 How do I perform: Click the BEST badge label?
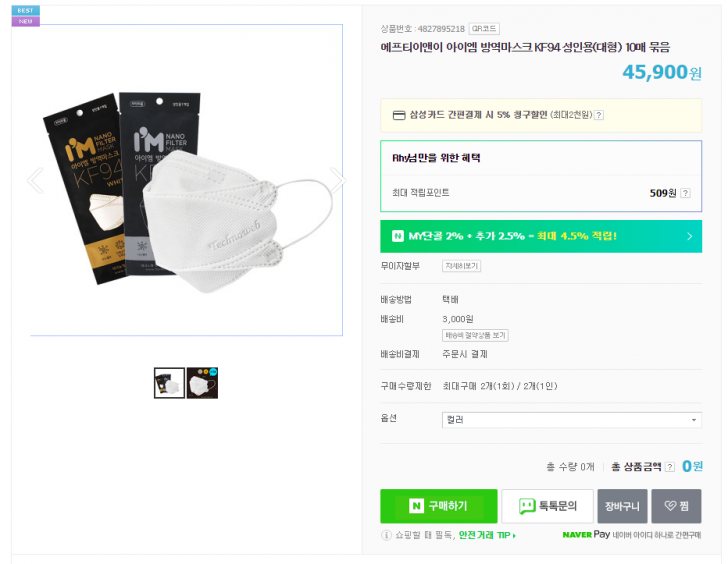pos(25,10)
